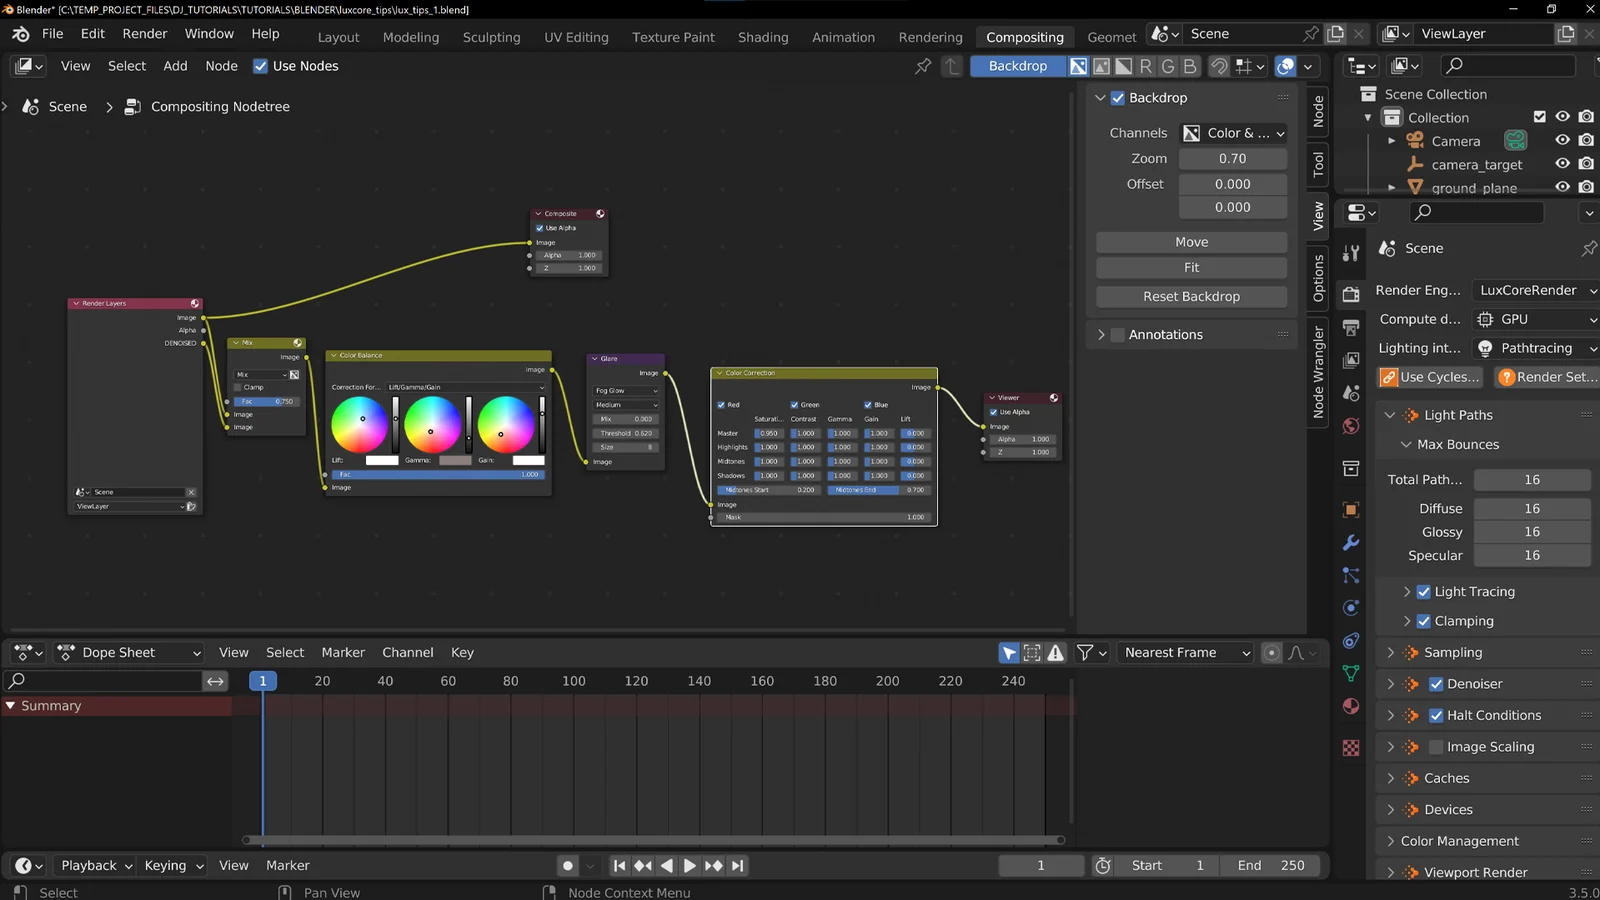This screenshot has width=1600, height=900.
Task: Jump to the end frame playback button
Action: click(737, 865)
